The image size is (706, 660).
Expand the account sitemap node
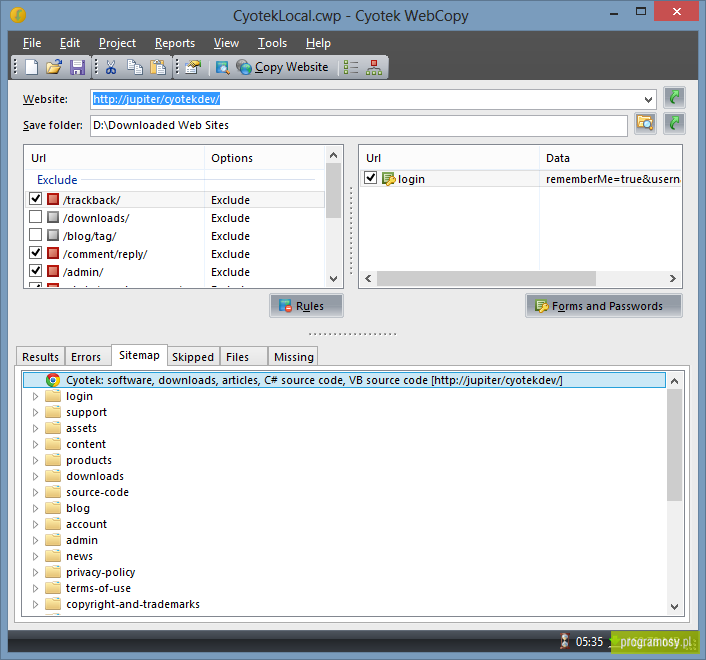(36, 524)
